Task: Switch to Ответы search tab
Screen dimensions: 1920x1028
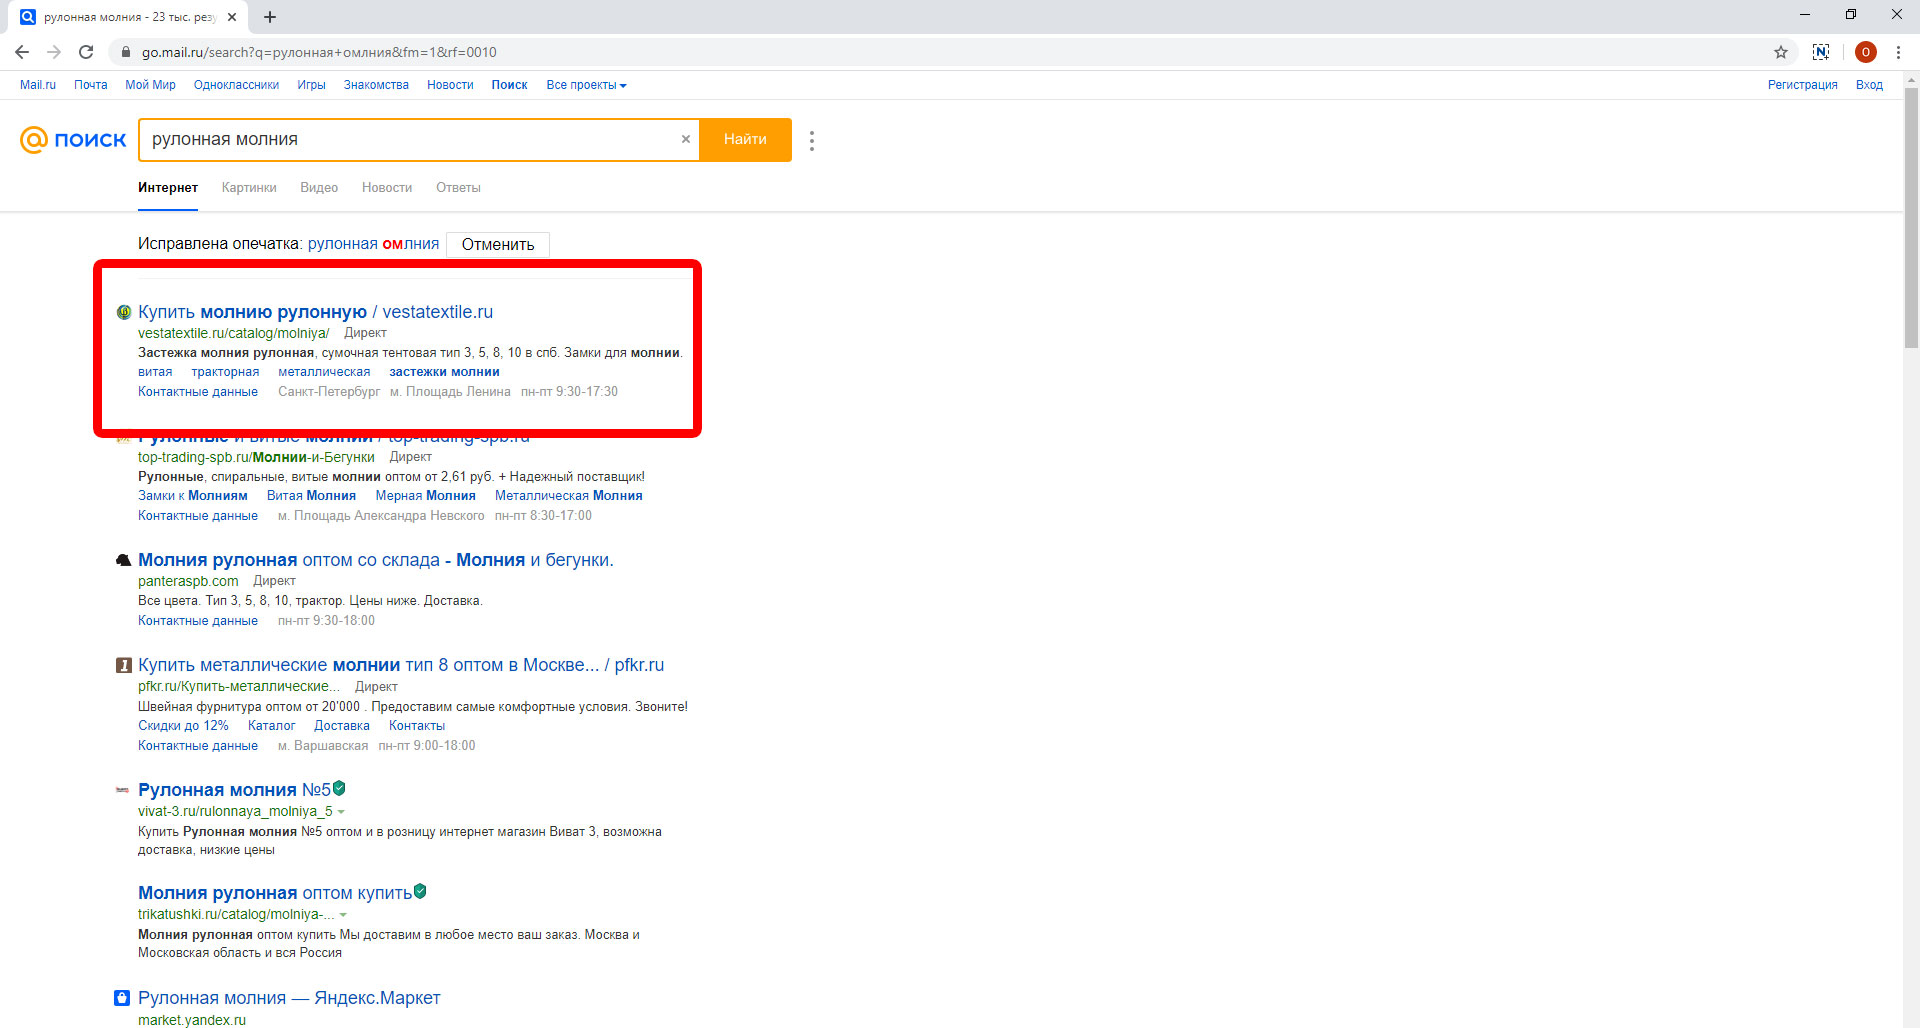Action: 458,188
